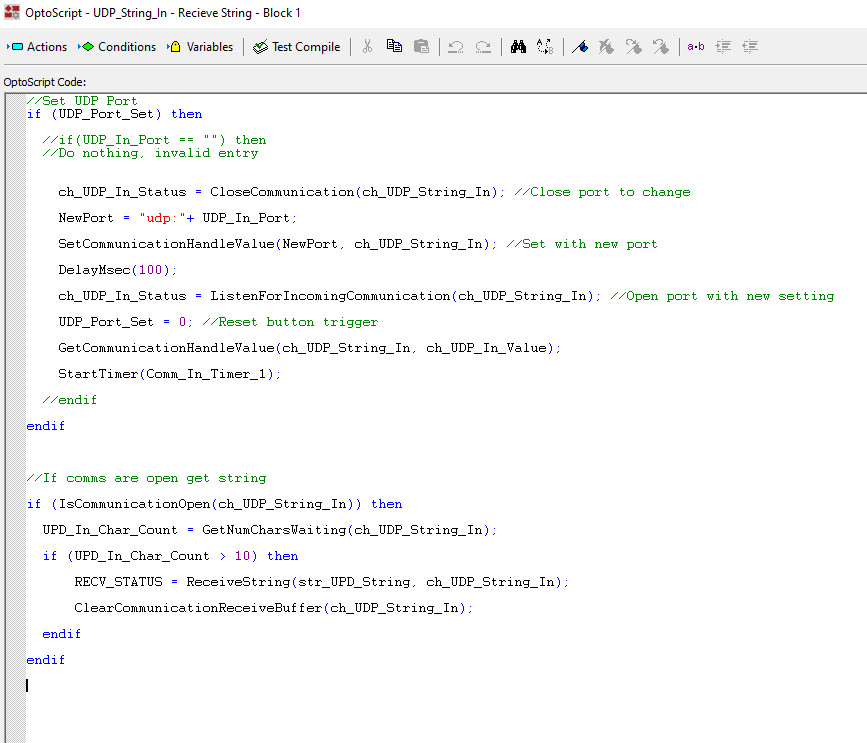Screen dimensions: 867x743
Task: Toggle whitespace display a·b icon
Action: tap(696, 46)
